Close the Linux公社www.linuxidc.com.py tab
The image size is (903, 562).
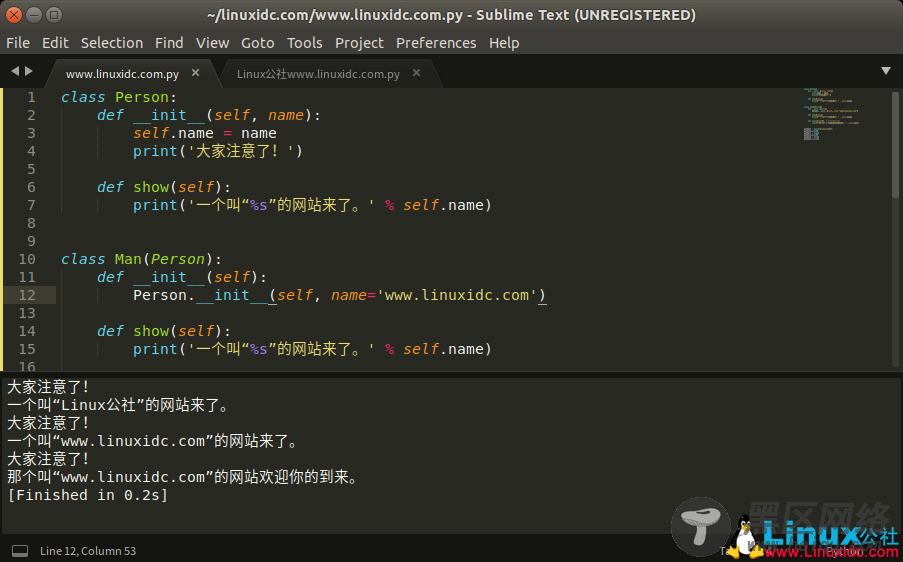[x=416, y=73]
